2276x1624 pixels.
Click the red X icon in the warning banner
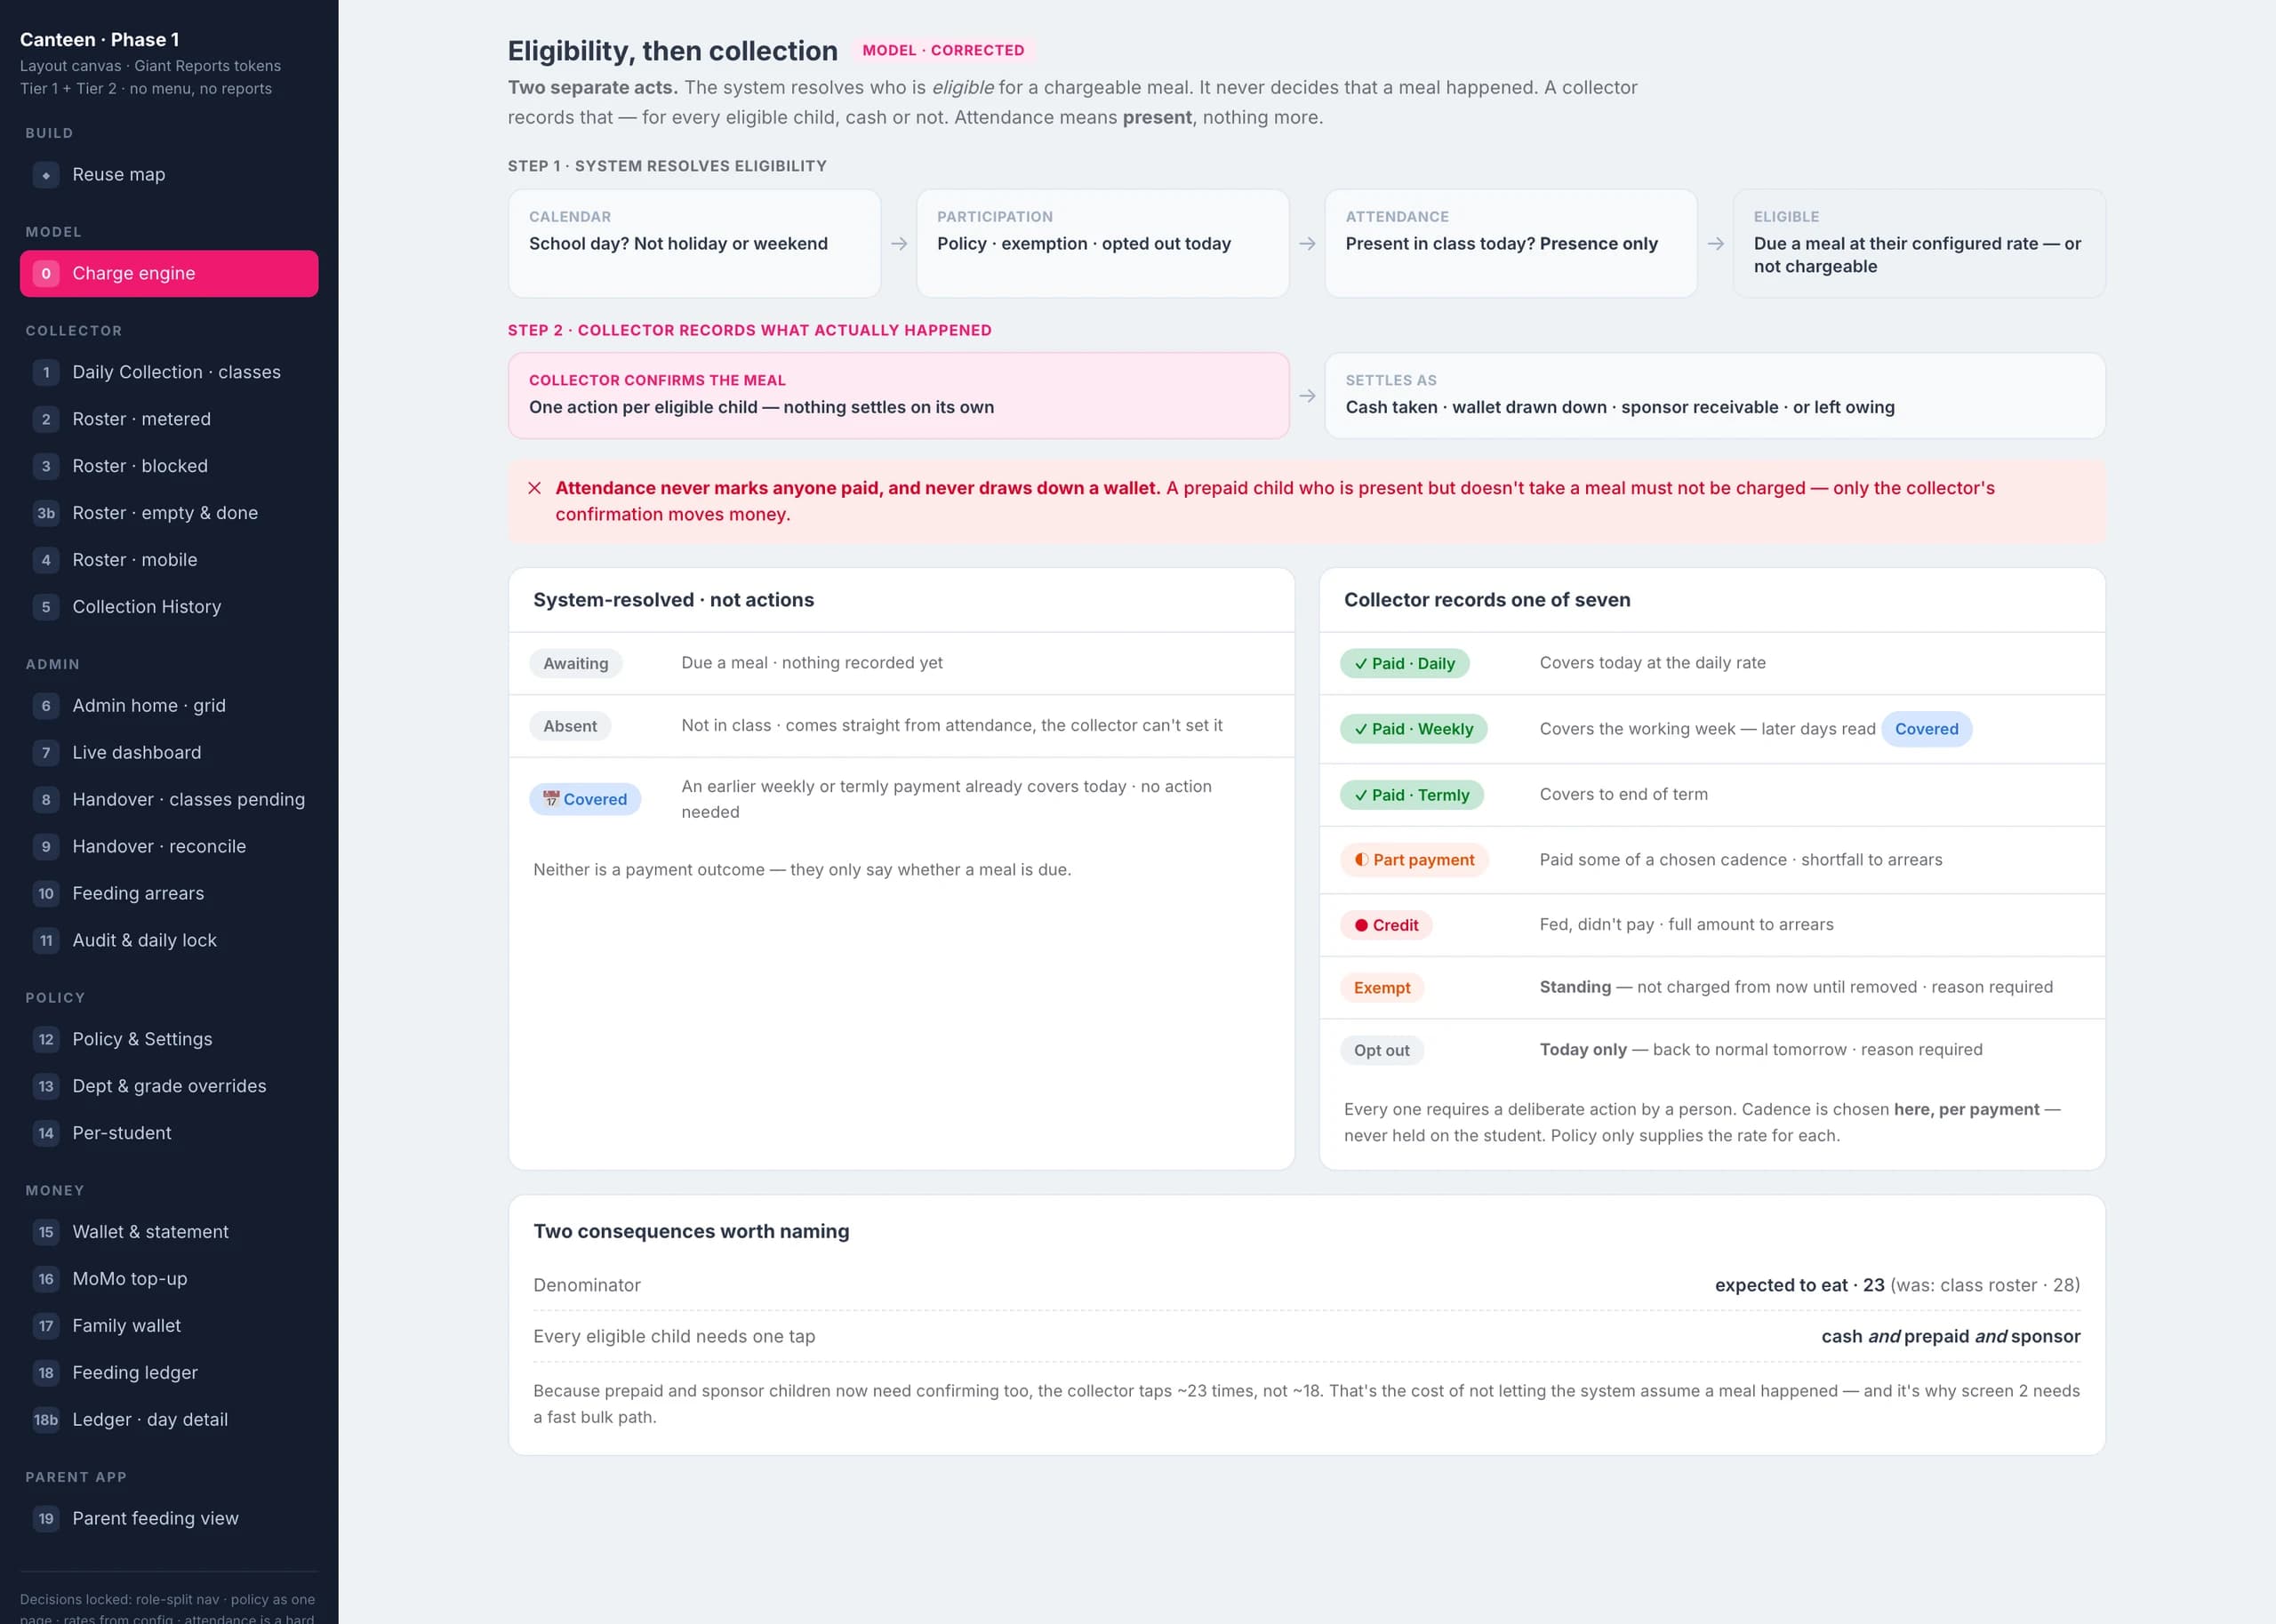(535, 489)
